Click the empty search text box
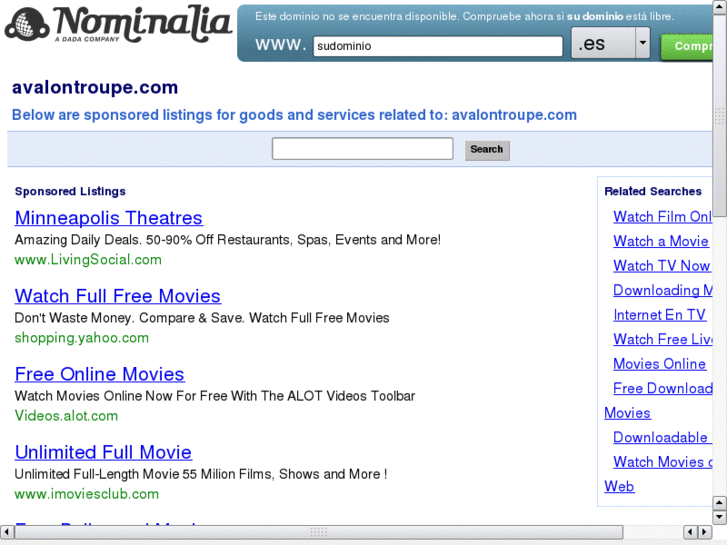The width and height of the screenshot is (727, 545). click(x=363, y=148)
